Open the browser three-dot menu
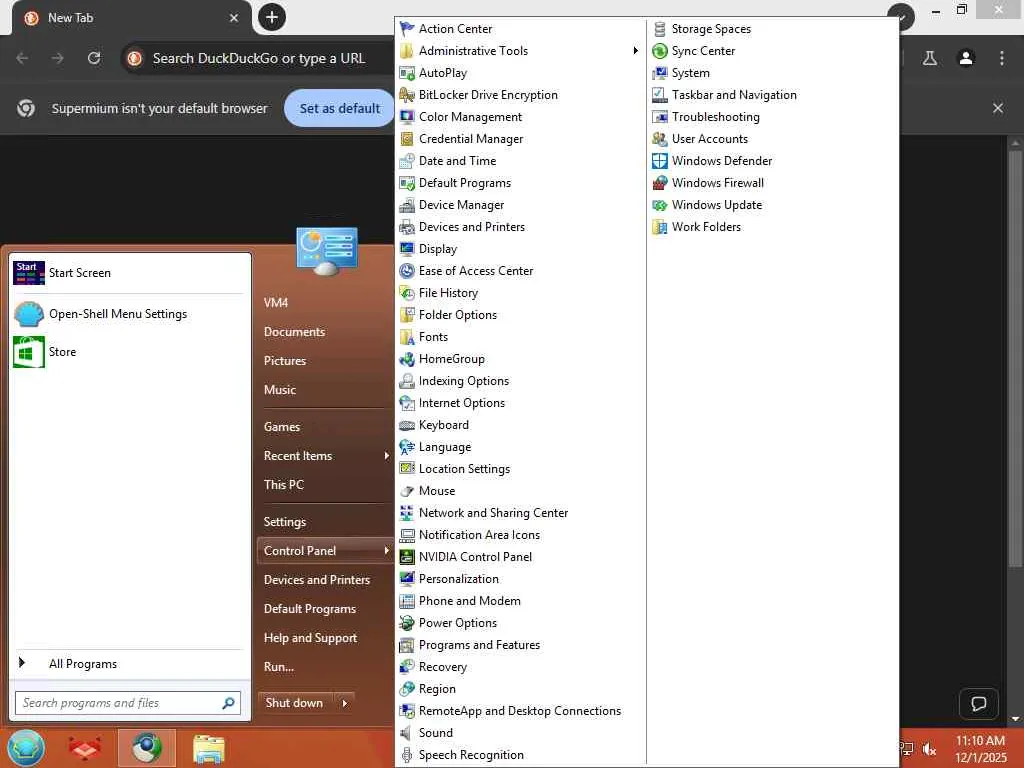Viewport: 1024px width, 768px height. [1002, 58]
